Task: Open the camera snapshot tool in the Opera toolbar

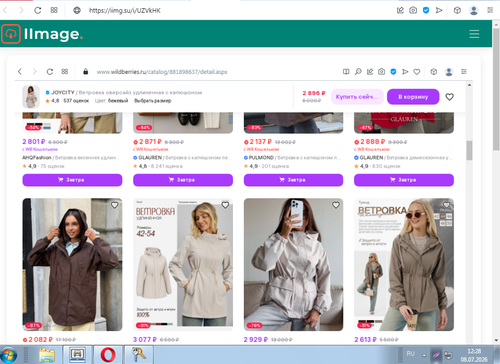Action: tap(413, 10)
